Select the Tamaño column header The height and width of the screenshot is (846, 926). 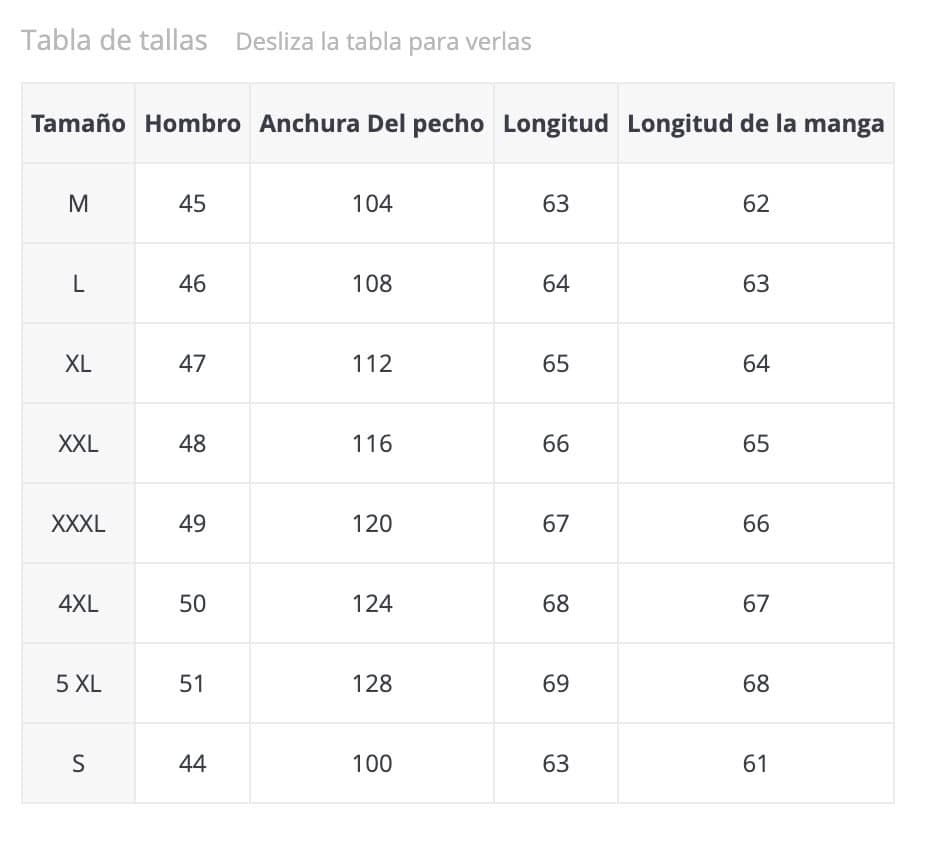tap(78, 123)
